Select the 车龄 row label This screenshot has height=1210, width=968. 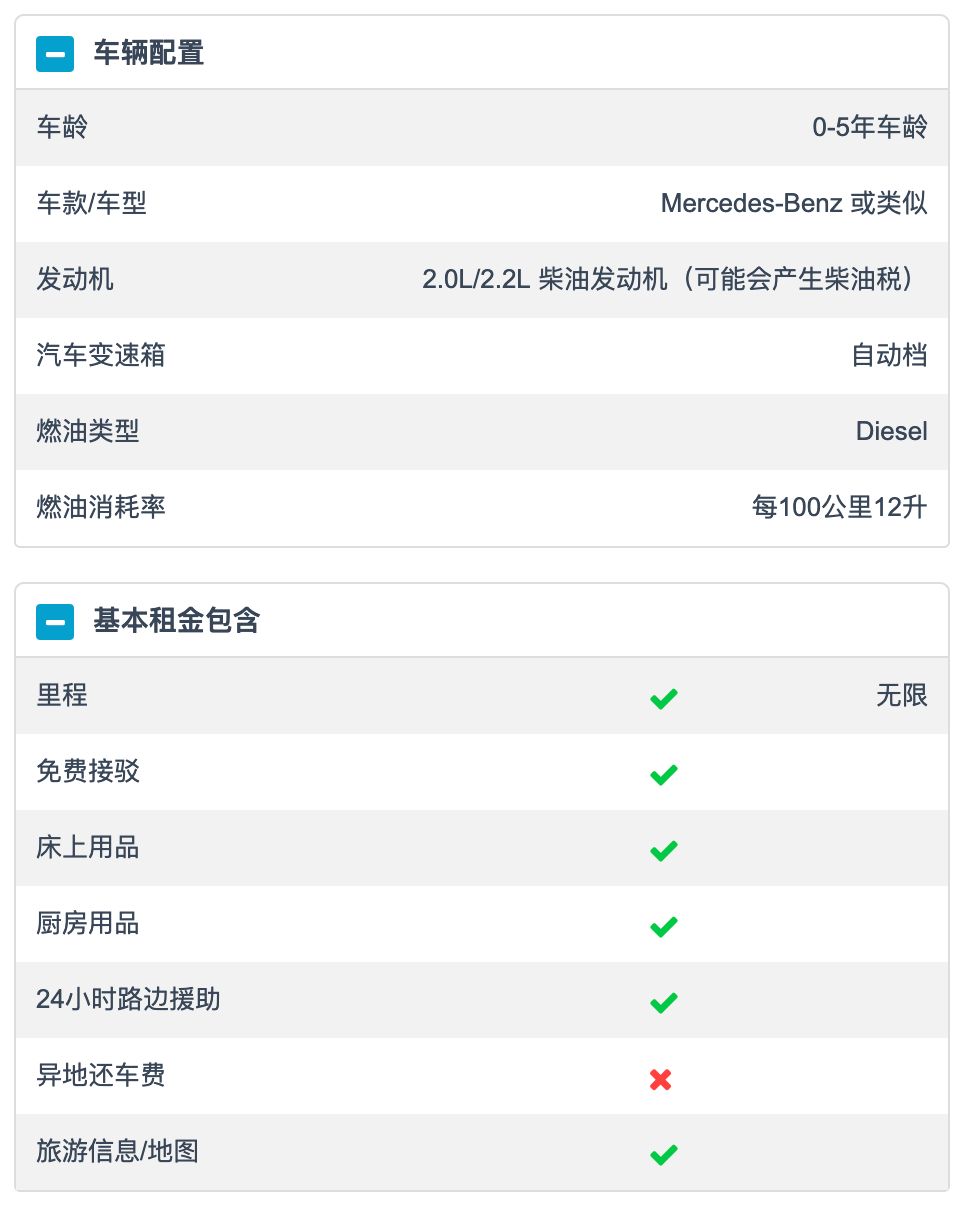pos(62,127)
